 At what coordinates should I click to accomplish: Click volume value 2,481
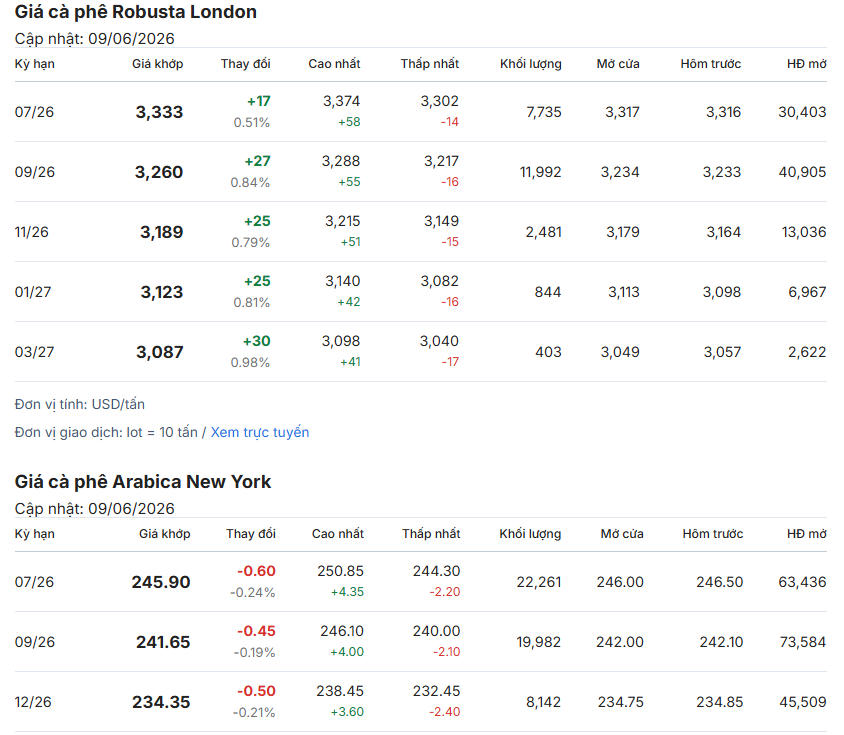coord(544,232)
